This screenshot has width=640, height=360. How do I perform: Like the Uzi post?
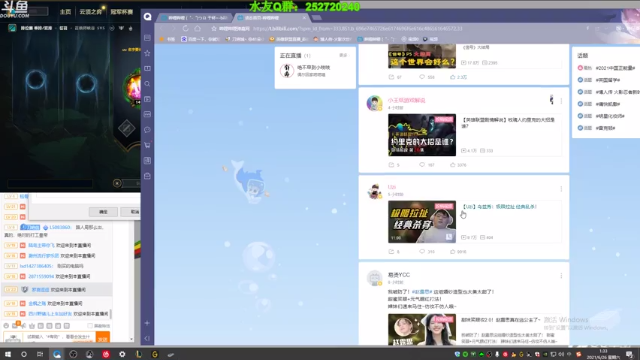coord(458,252)
